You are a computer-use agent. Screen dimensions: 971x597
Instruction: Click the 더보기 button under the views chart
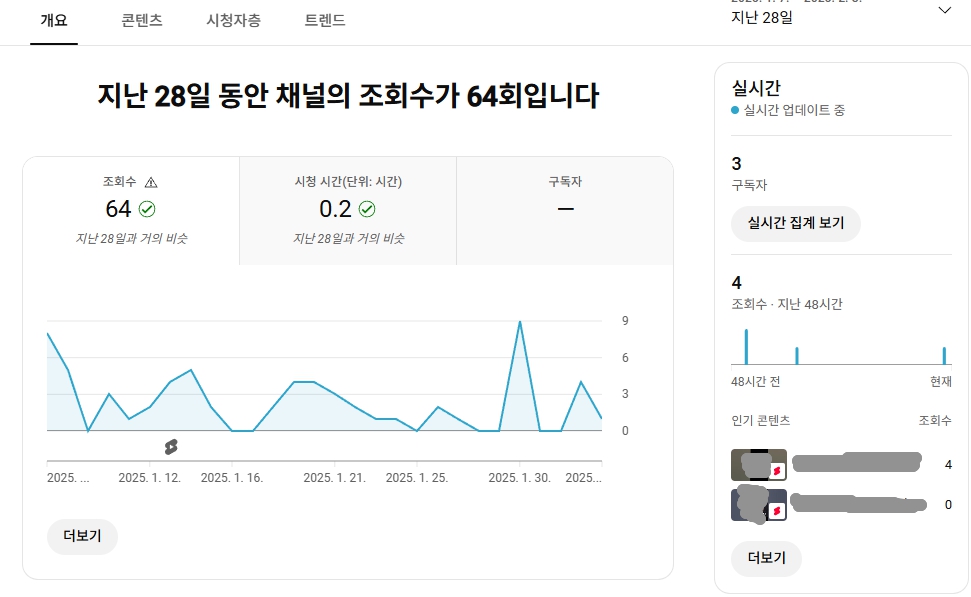tap(82, 536)
